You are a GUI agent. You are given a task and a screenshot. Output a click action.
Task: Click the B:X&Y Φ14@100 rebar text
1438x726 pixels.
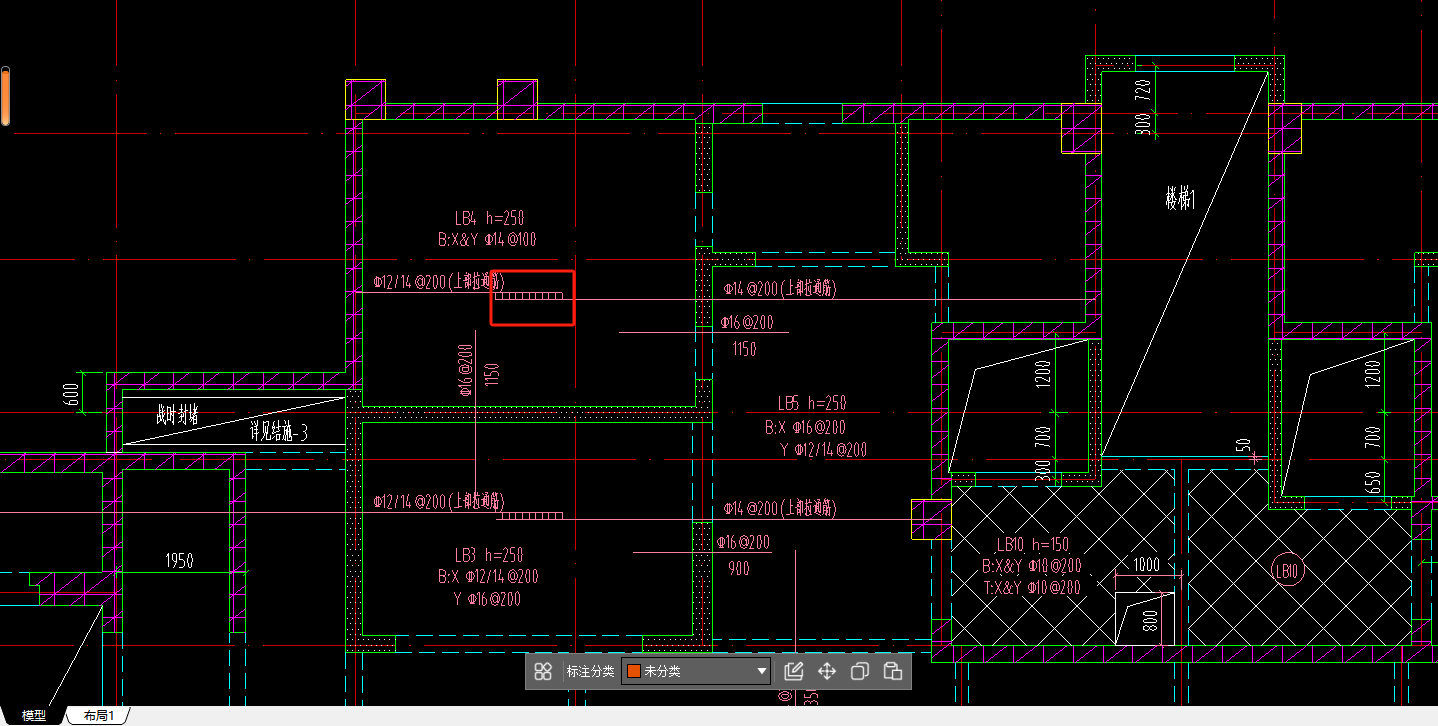(489, 240)
